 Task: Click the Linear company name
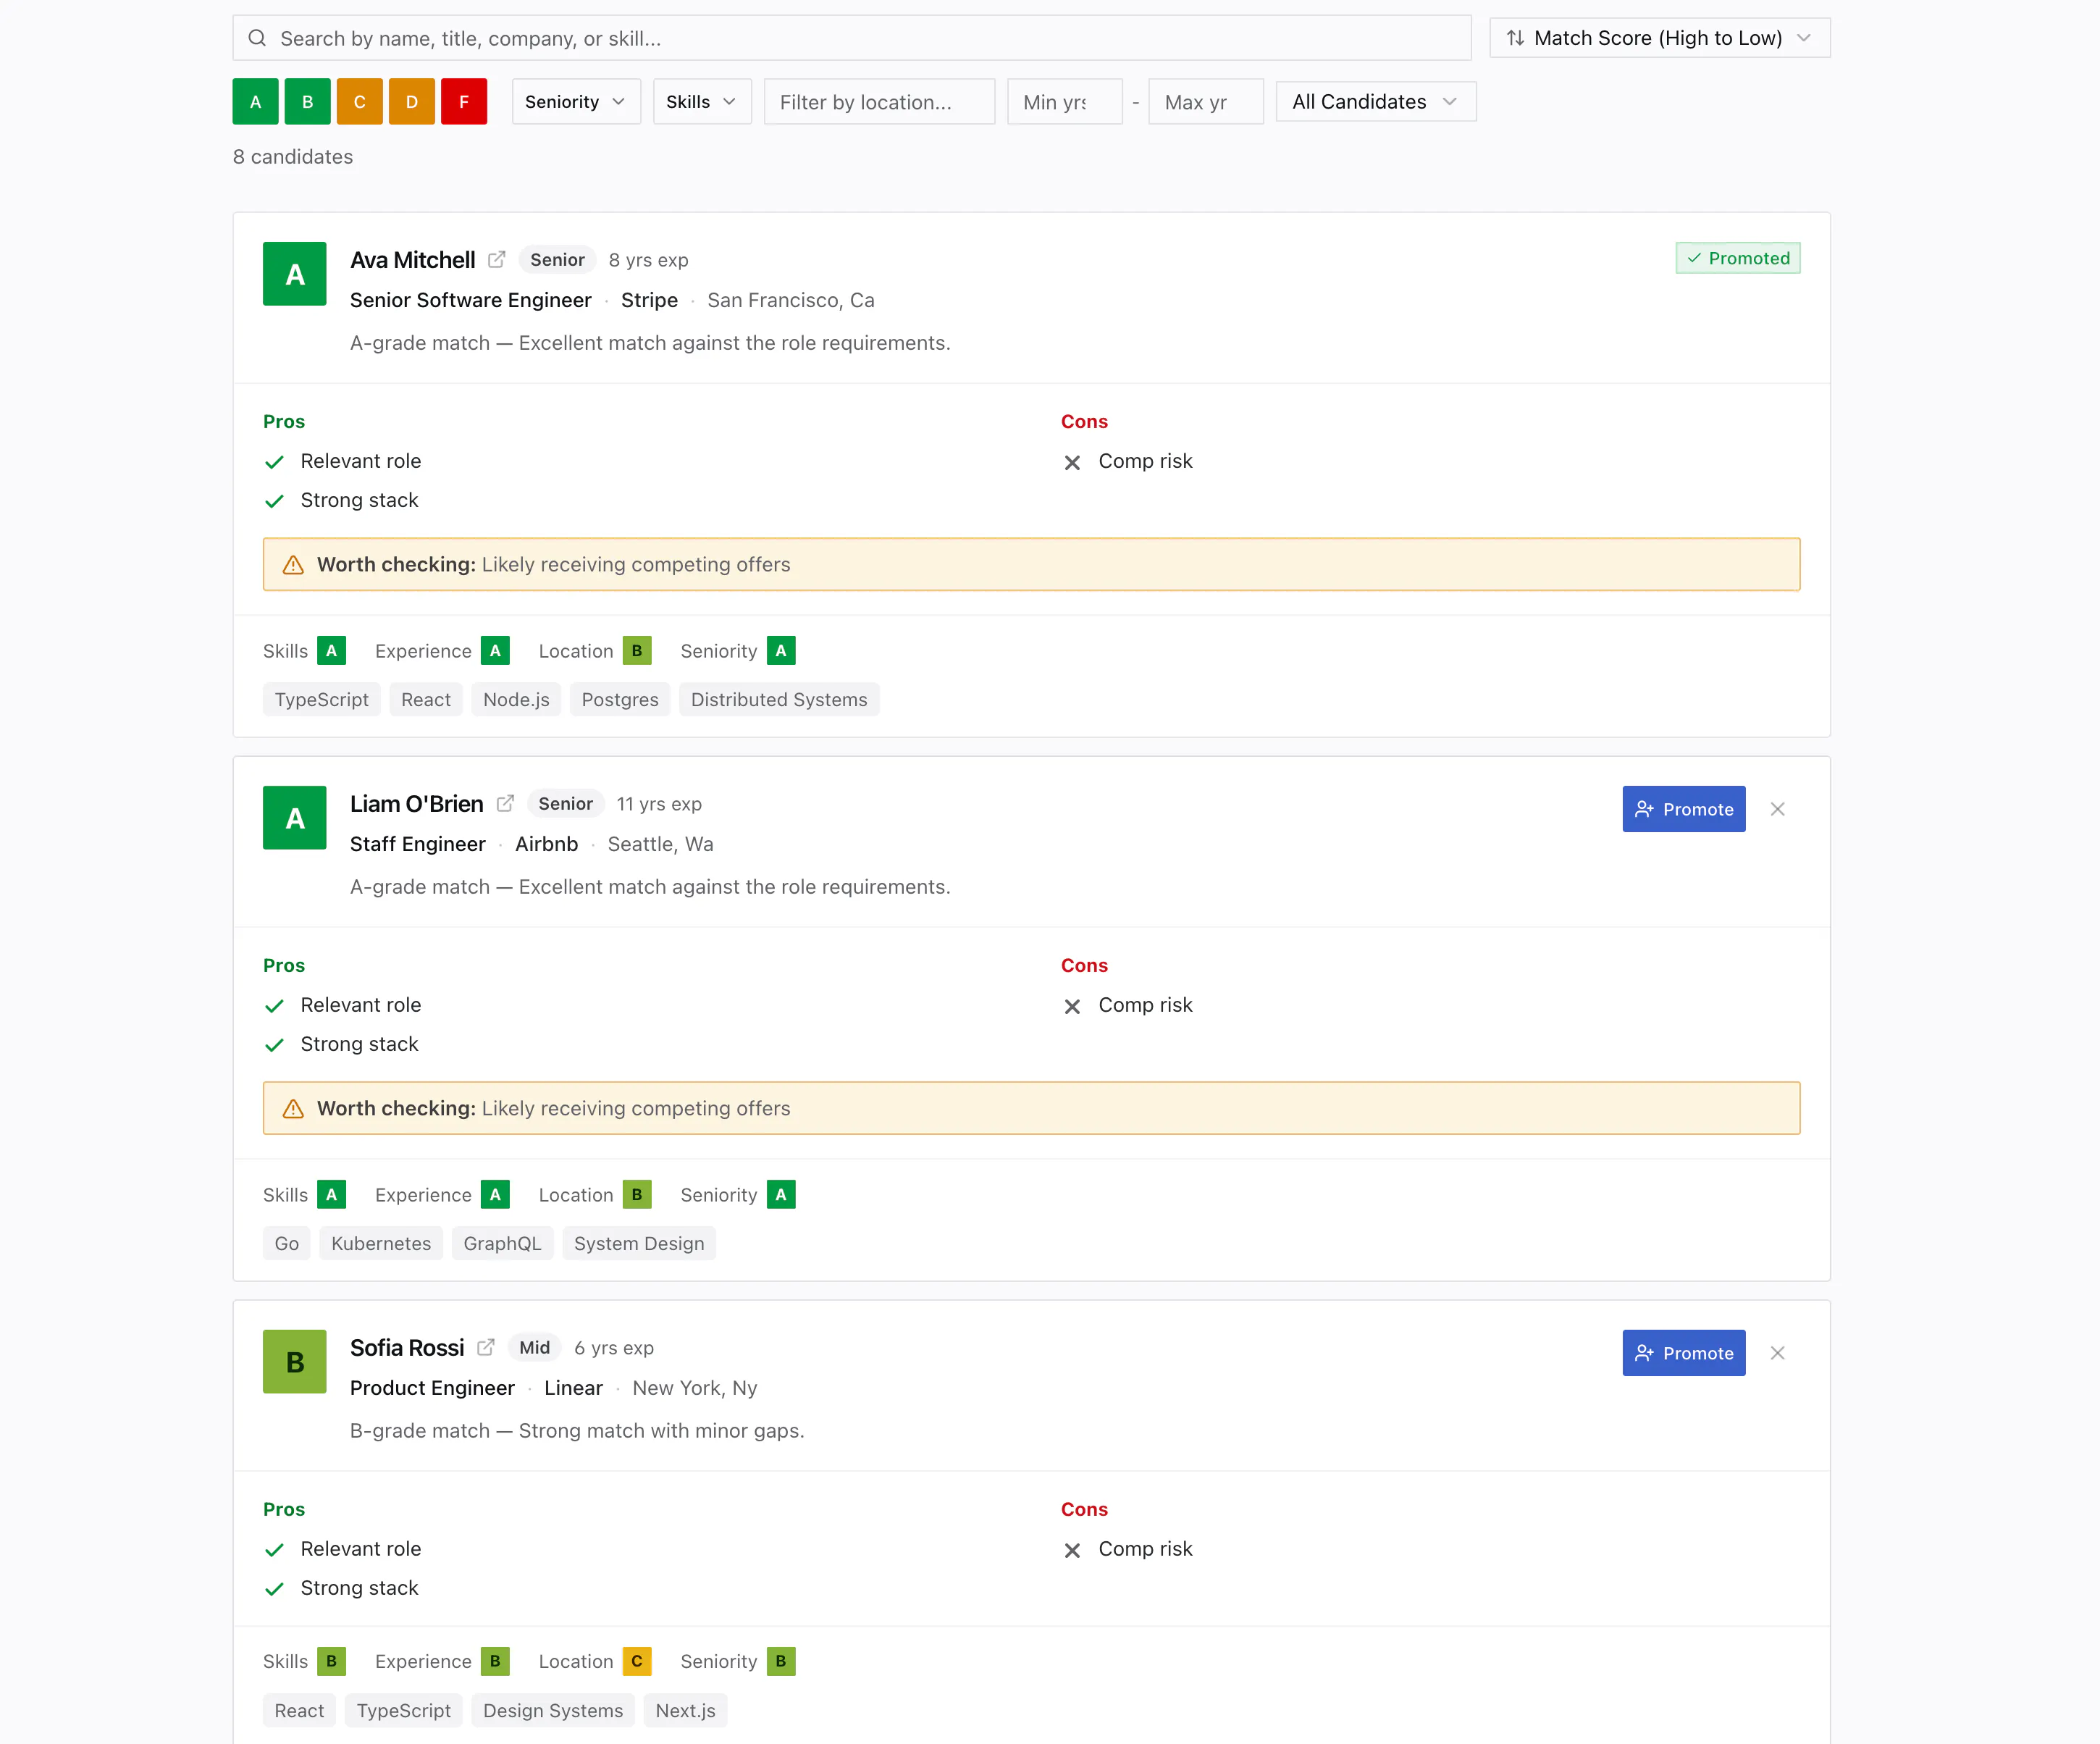click(x=573, y=1388)
